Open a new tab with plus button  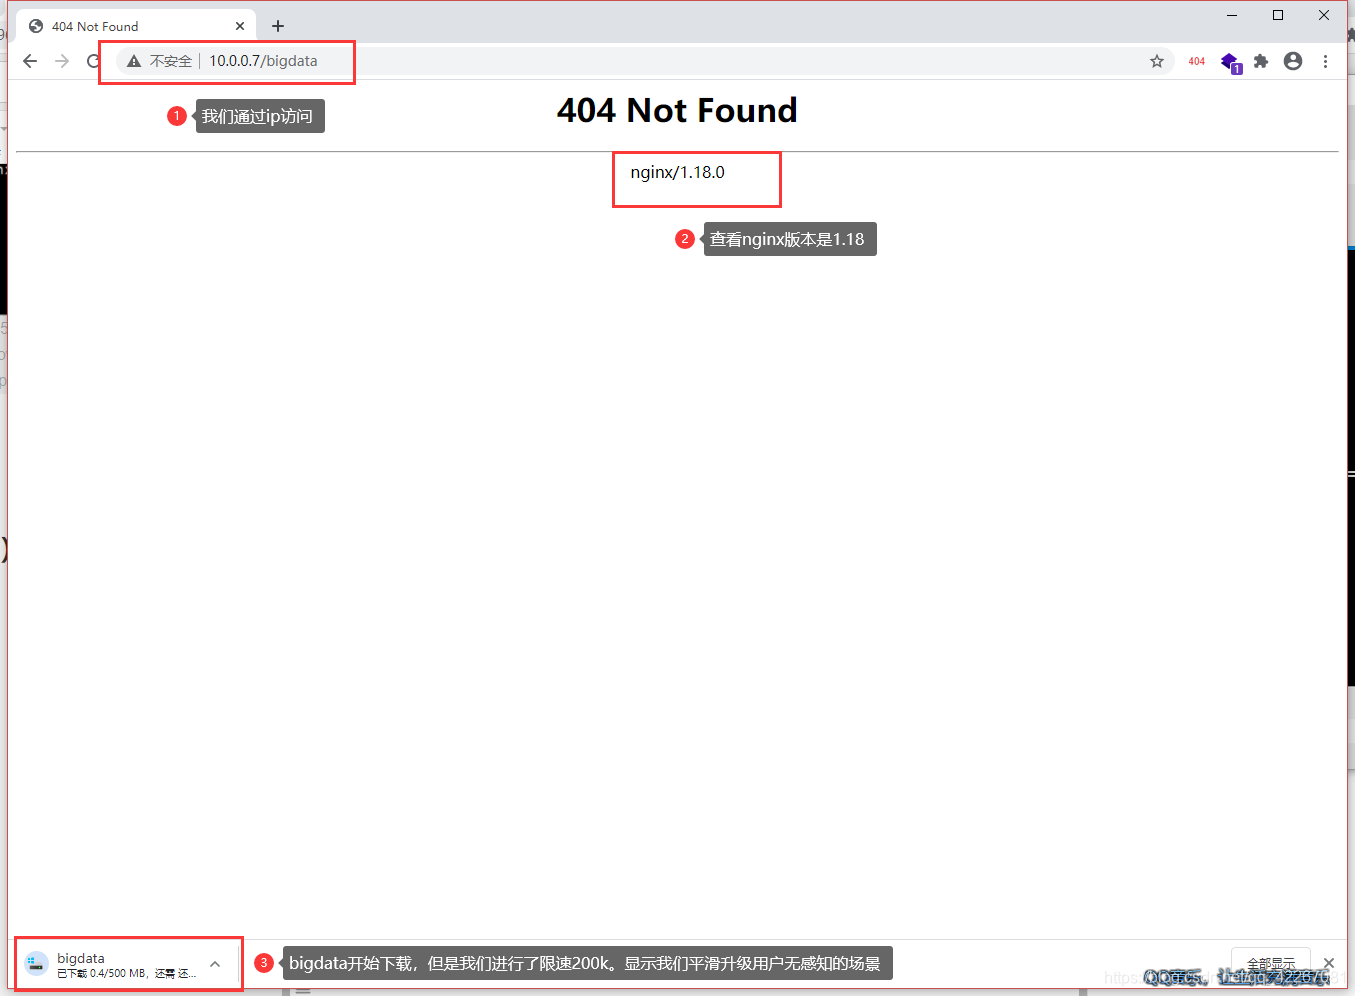278,26
